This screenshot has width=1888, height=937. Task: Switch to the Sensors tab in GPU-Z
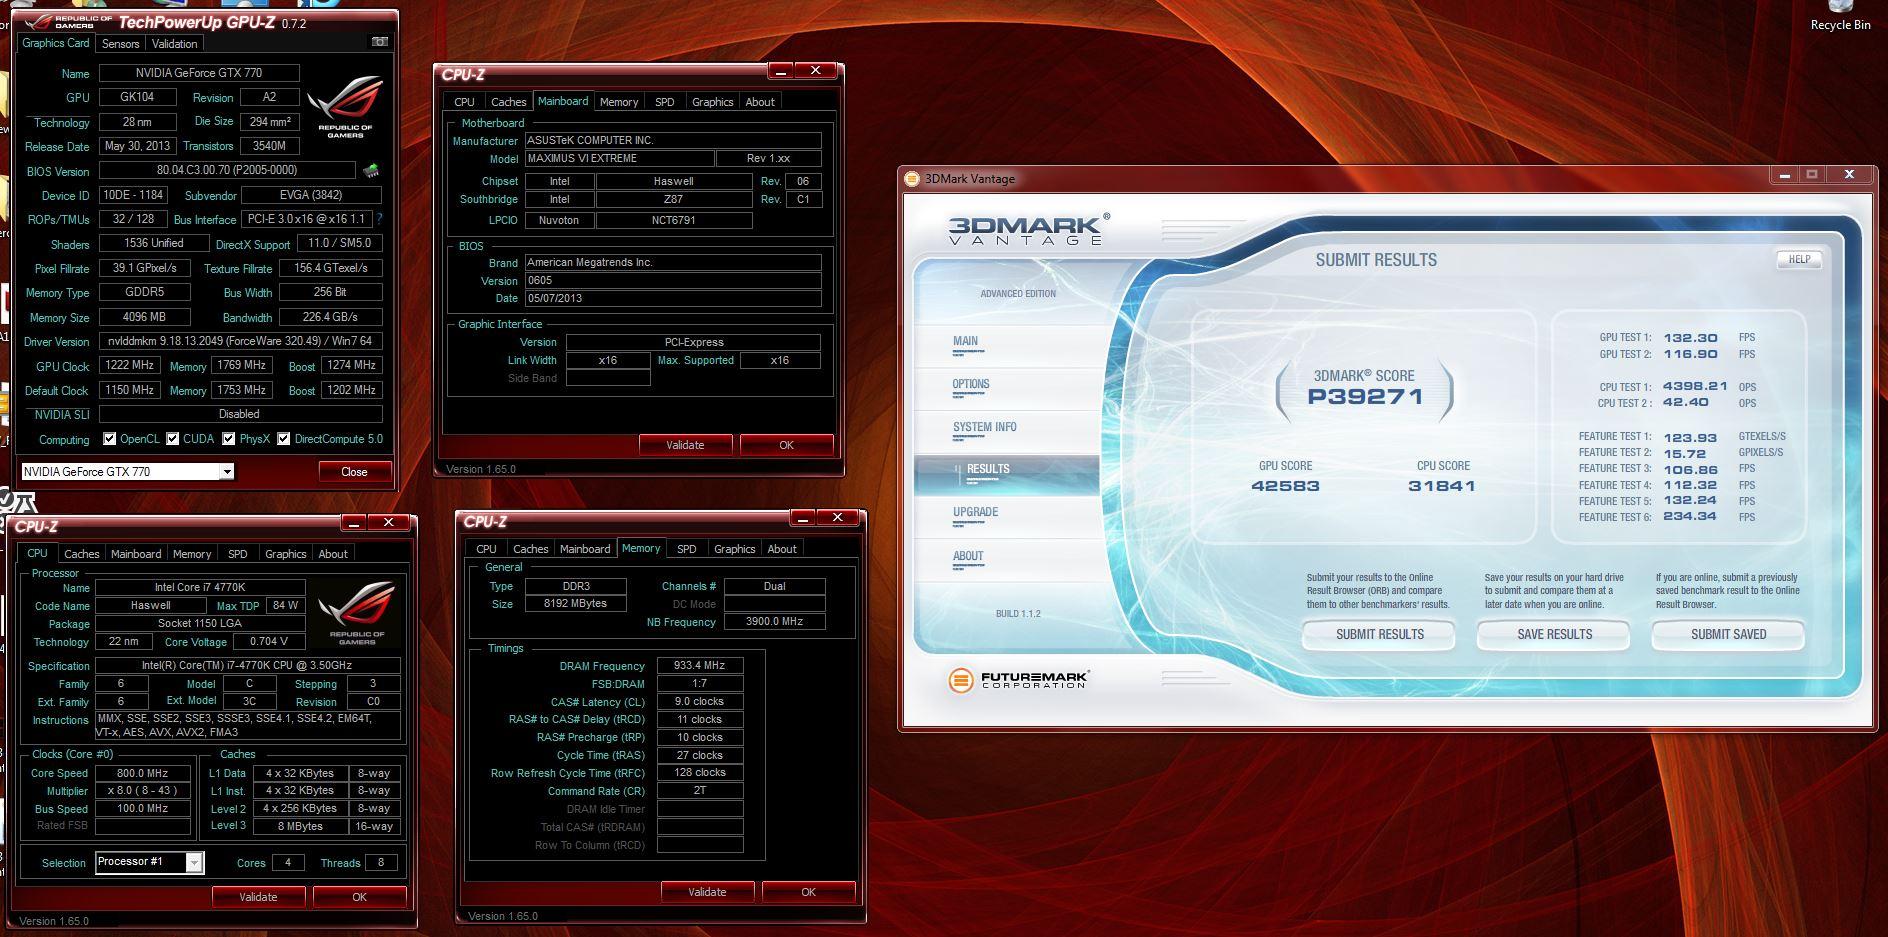pyautogui.click(x=120, y=44)
